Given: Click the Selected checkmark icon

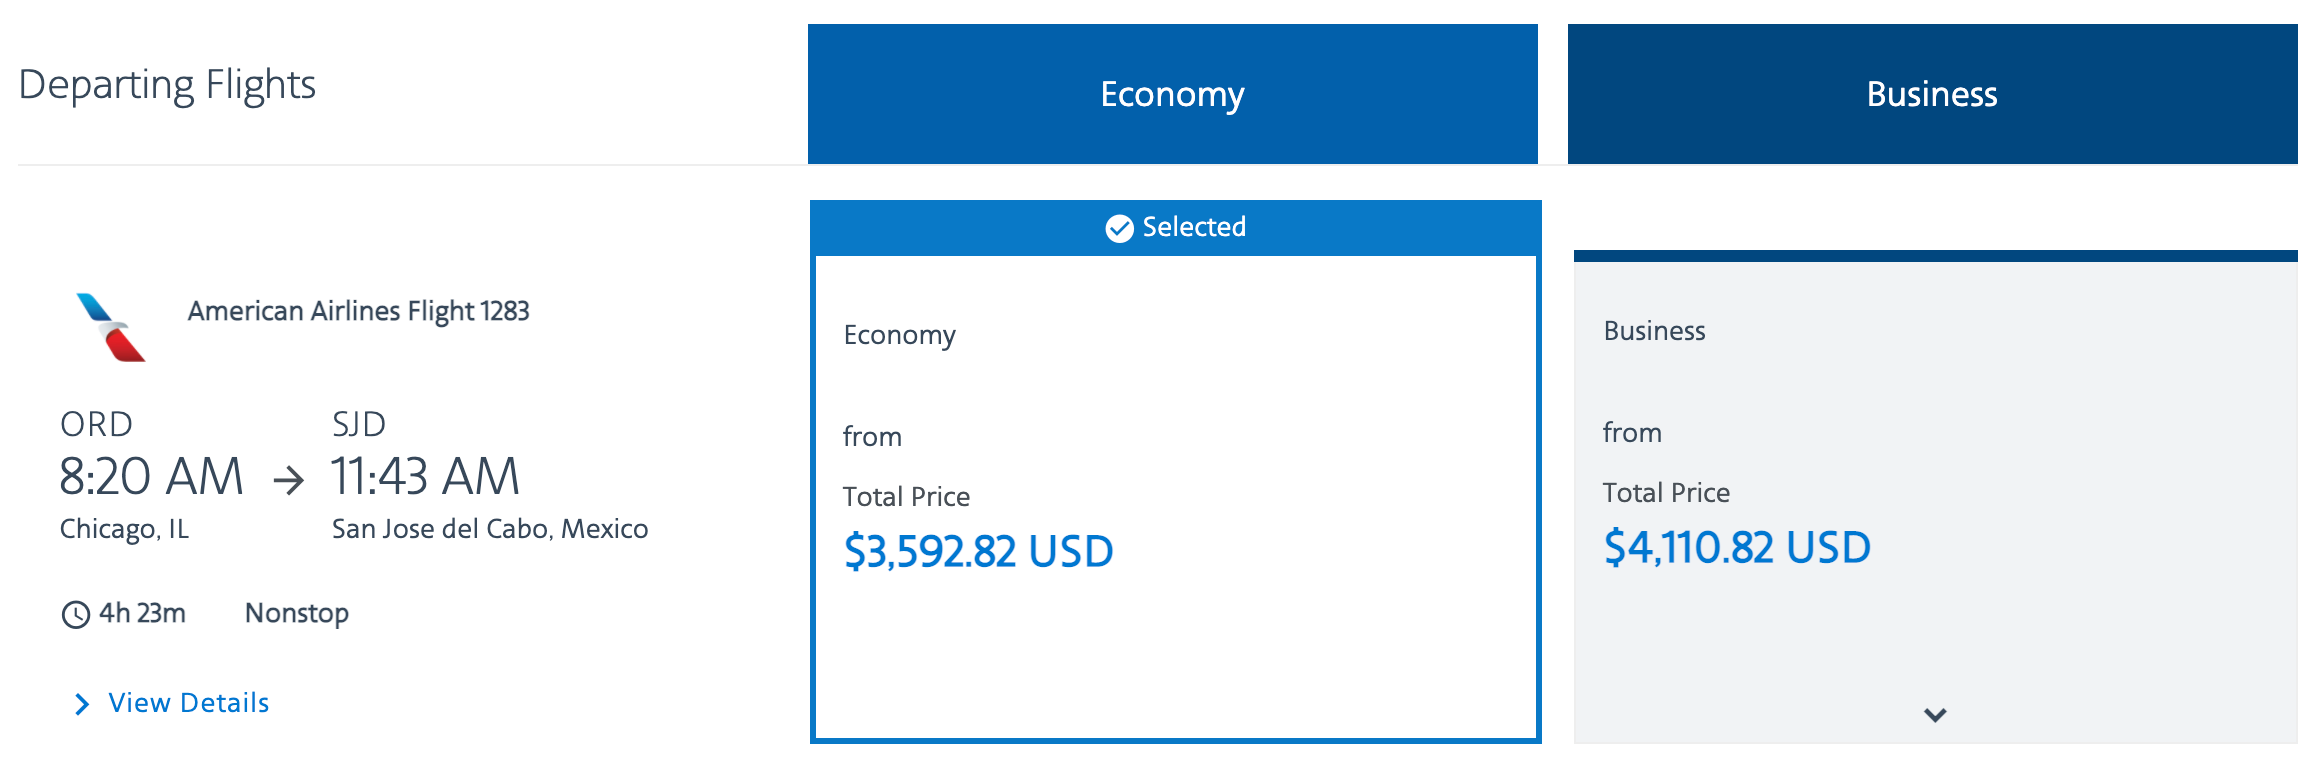Looking at the screenshot, I should point(1120,226).
